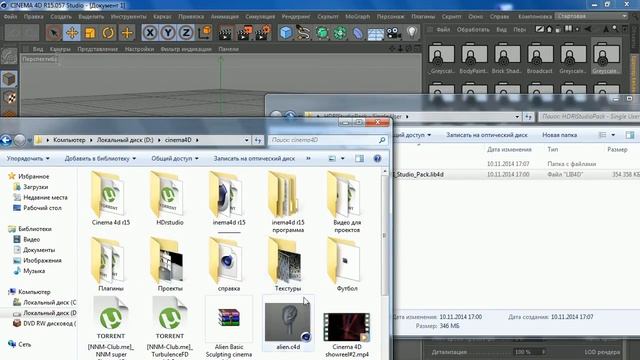Open the BodyPaint preset folder in Content Browser

pos(474,58)
